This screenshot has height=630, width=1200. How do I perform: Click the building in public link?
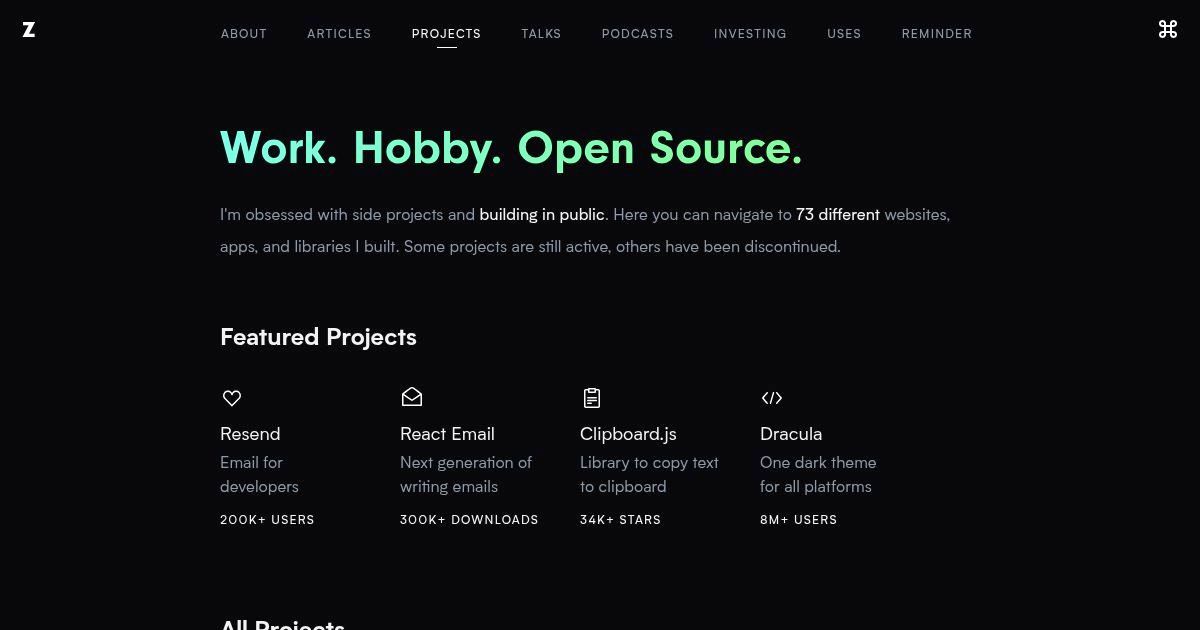(x=542, y=214)
